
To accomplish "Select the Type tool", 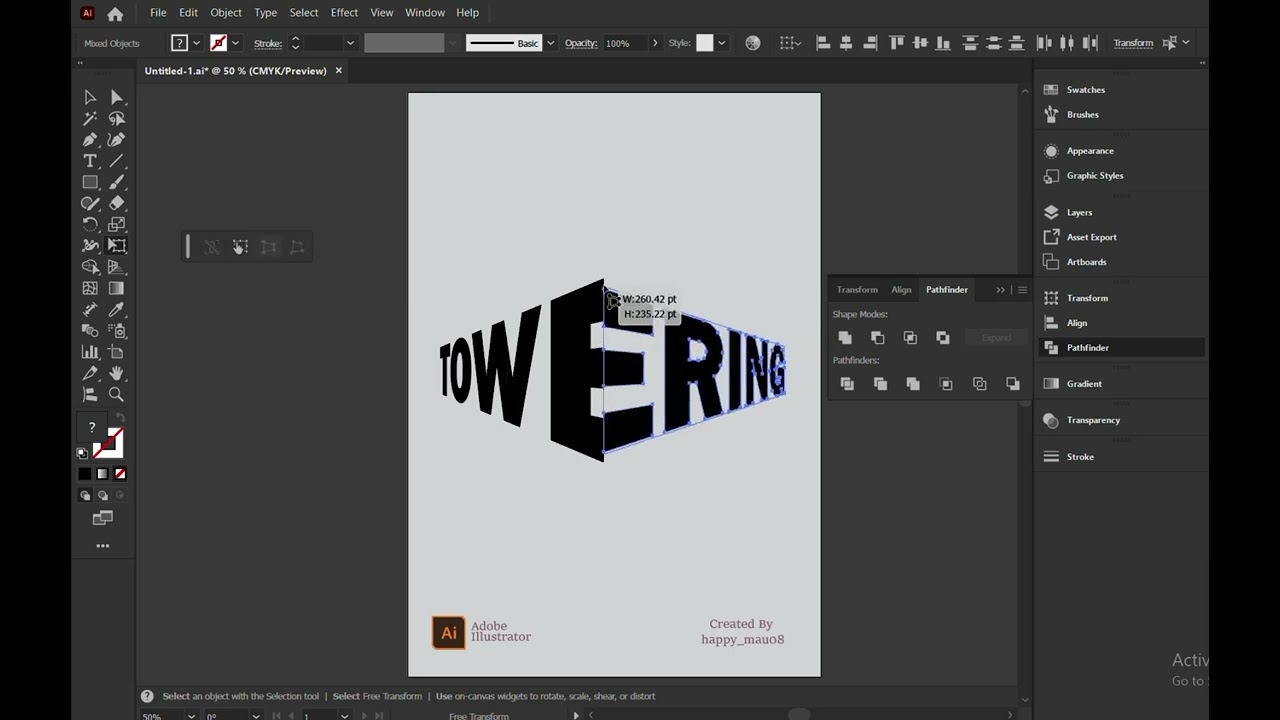I will click(x=90, y=161).
